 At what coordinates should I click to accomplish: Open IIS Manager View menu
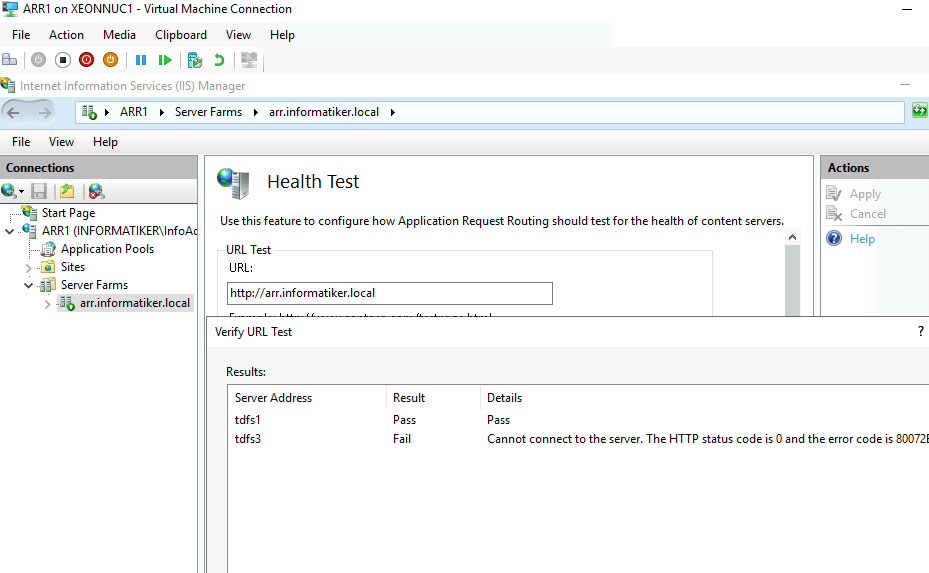click(x=61, y=142)
